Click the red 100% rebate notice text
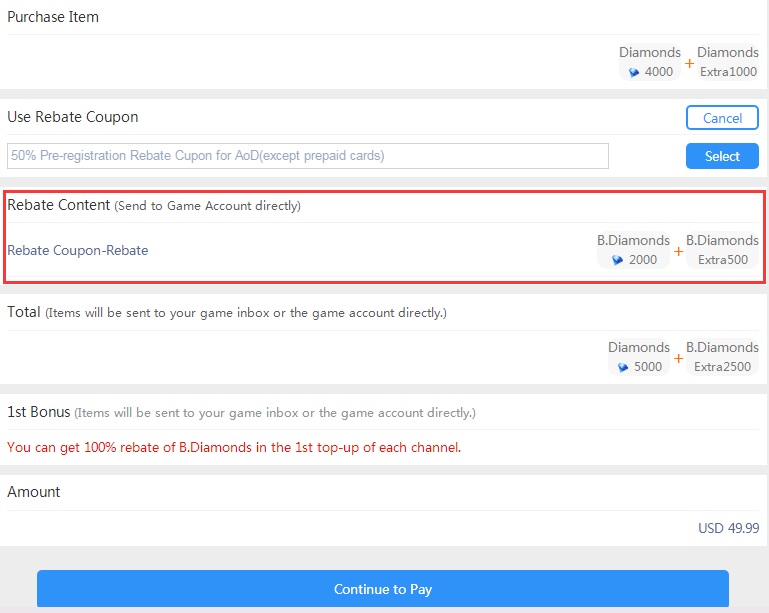 tap(234, 447)
